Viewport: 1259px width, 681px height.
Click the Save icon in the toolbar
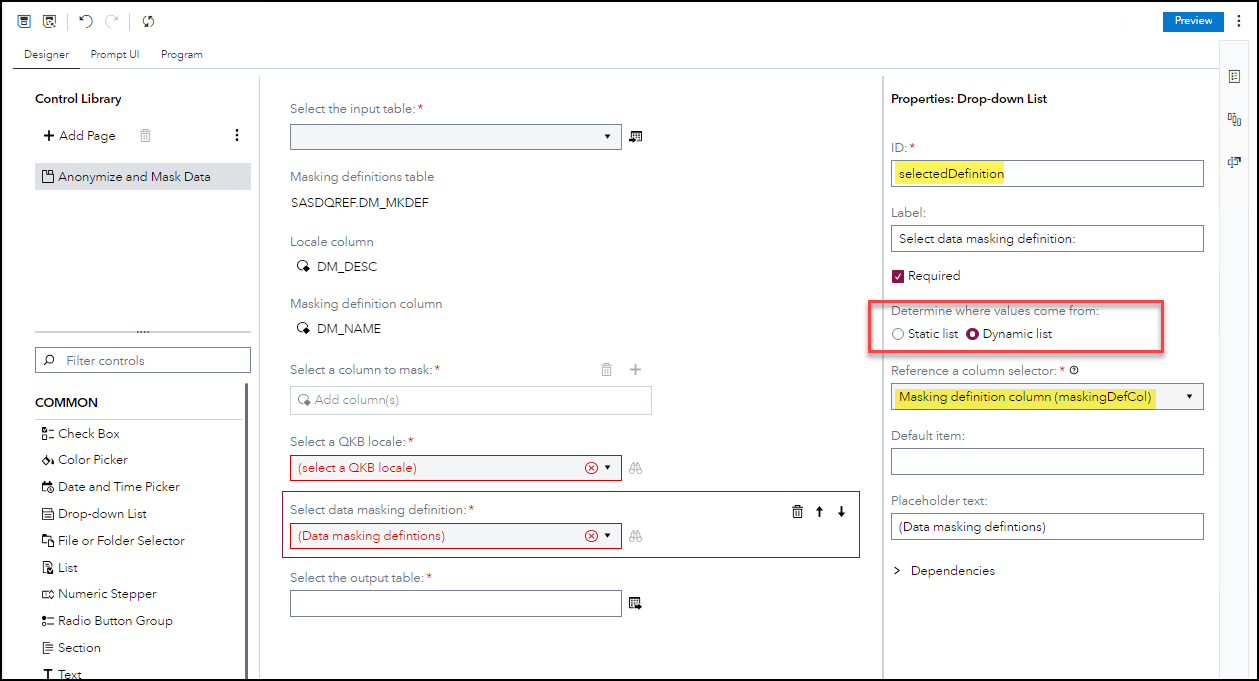[x=24, y=21]
